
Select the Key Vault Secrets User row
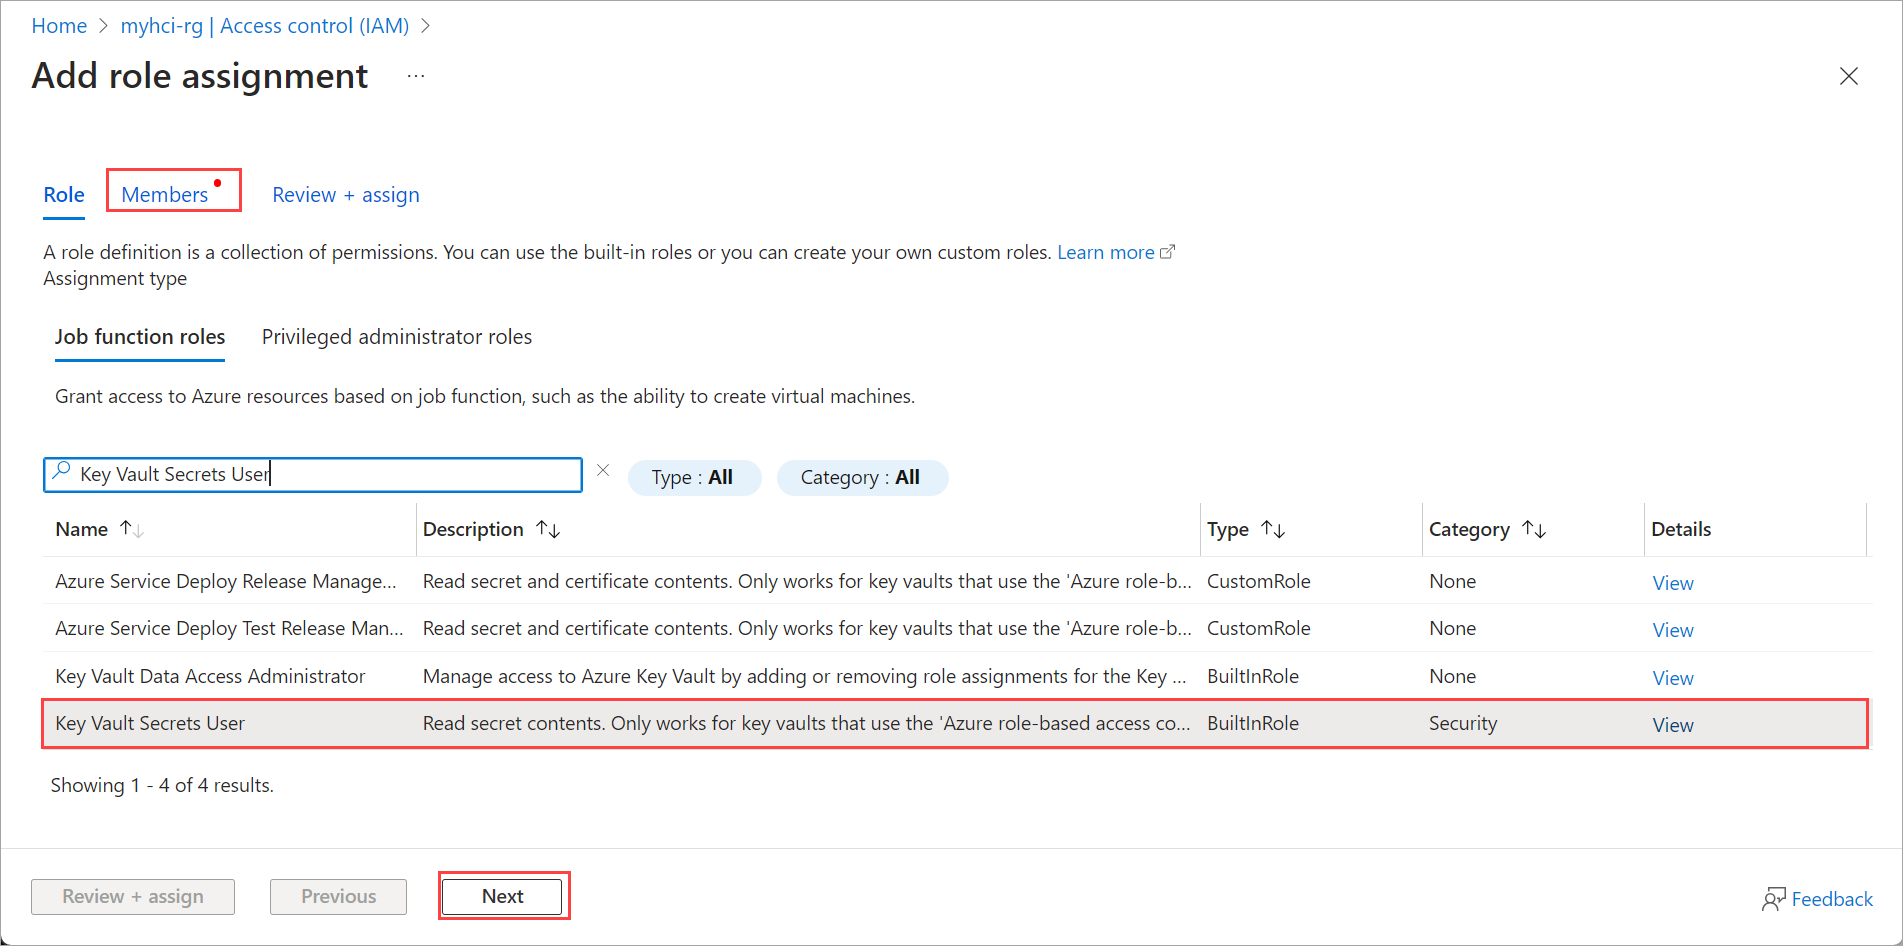coord(955,723)
